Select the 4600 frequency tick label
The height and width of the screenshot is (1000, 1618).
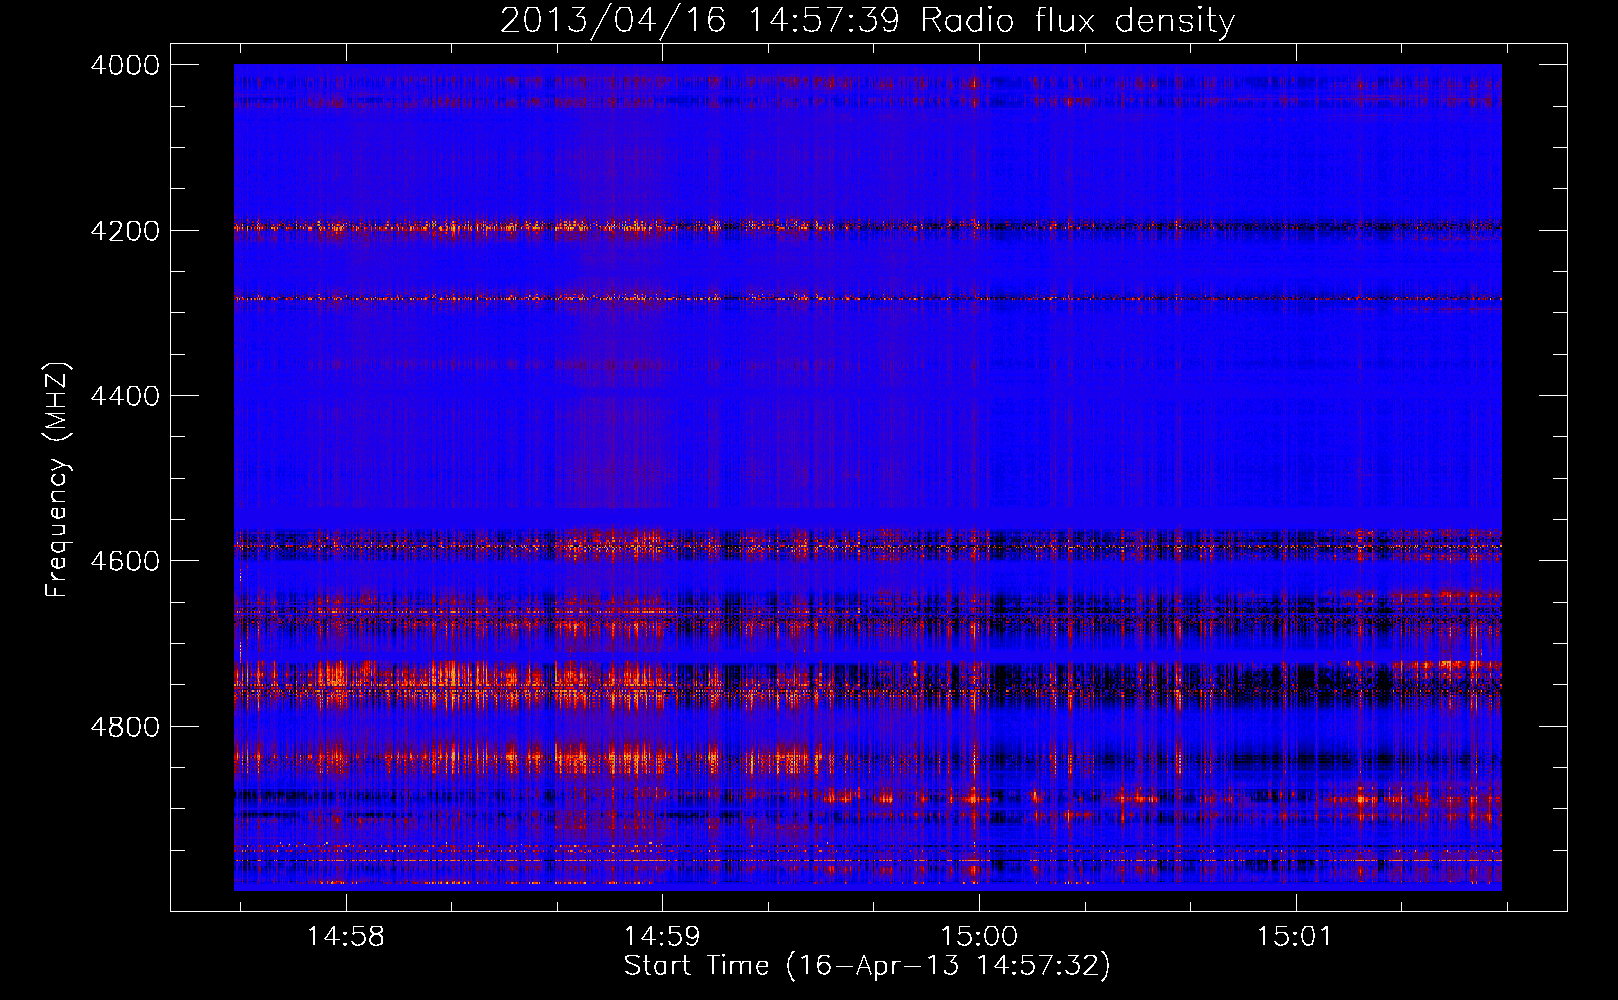pyautogui.click(x=125, y=561)
